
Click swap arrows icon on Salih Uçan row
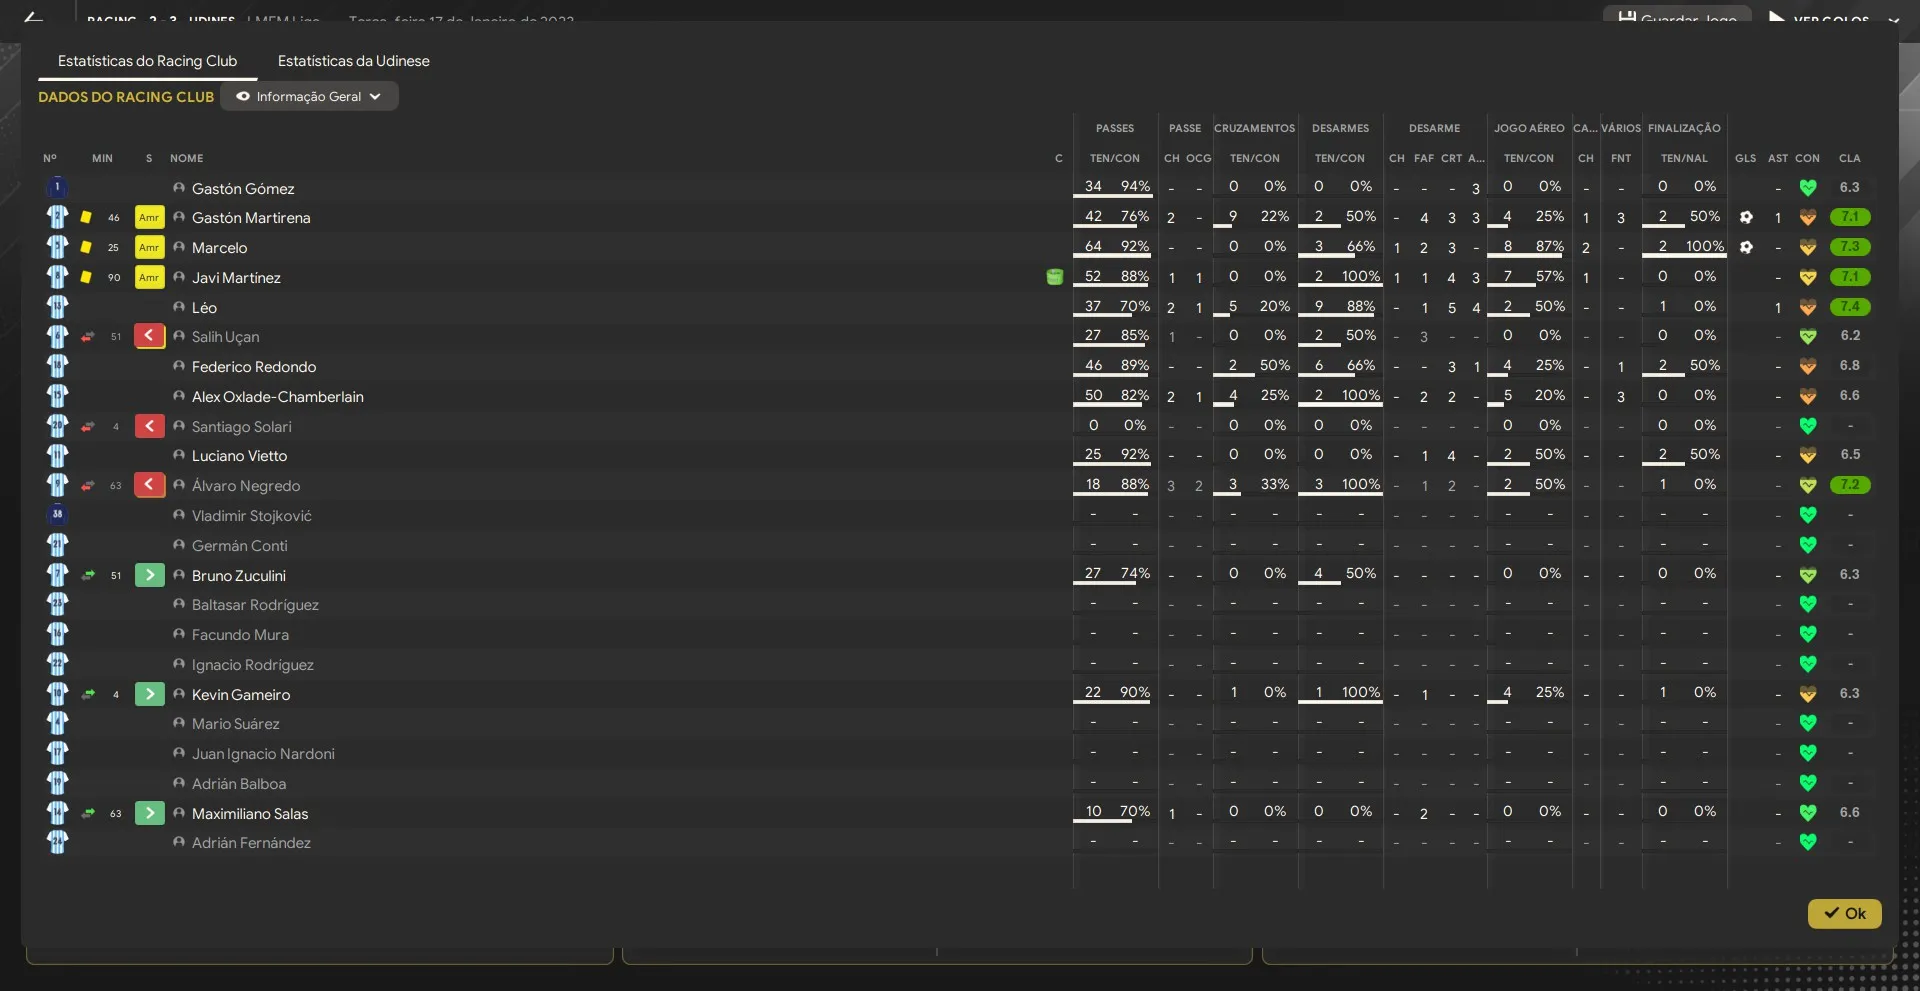(88, 337)
